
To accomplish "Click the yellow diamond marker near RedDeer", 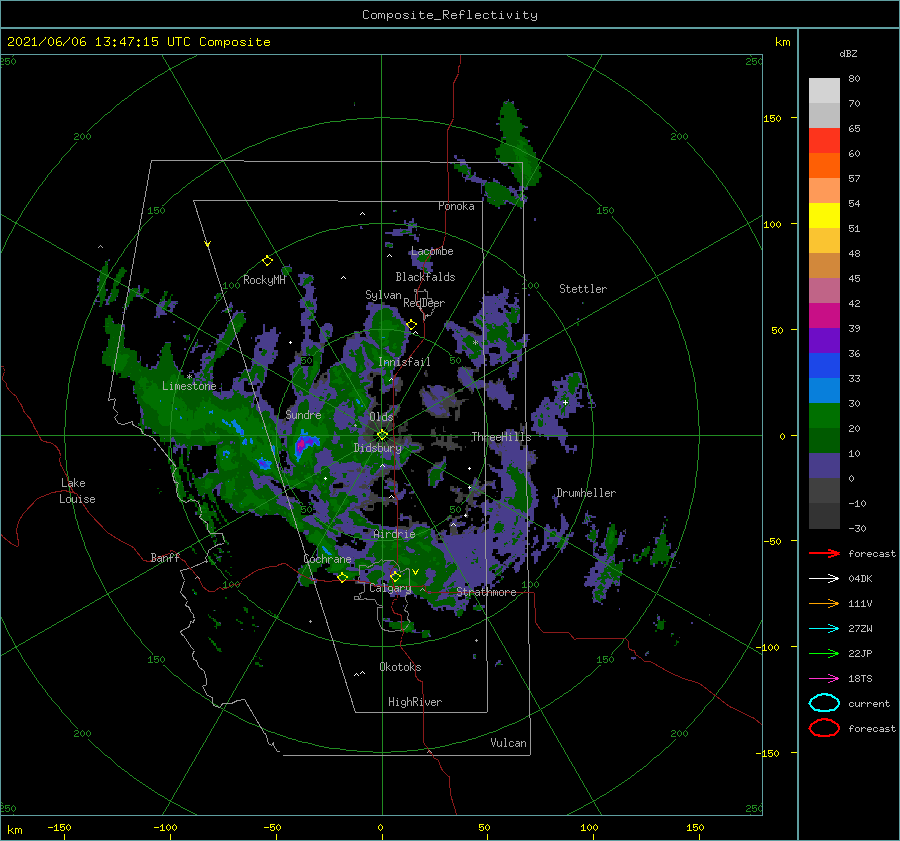I will 412,325.
